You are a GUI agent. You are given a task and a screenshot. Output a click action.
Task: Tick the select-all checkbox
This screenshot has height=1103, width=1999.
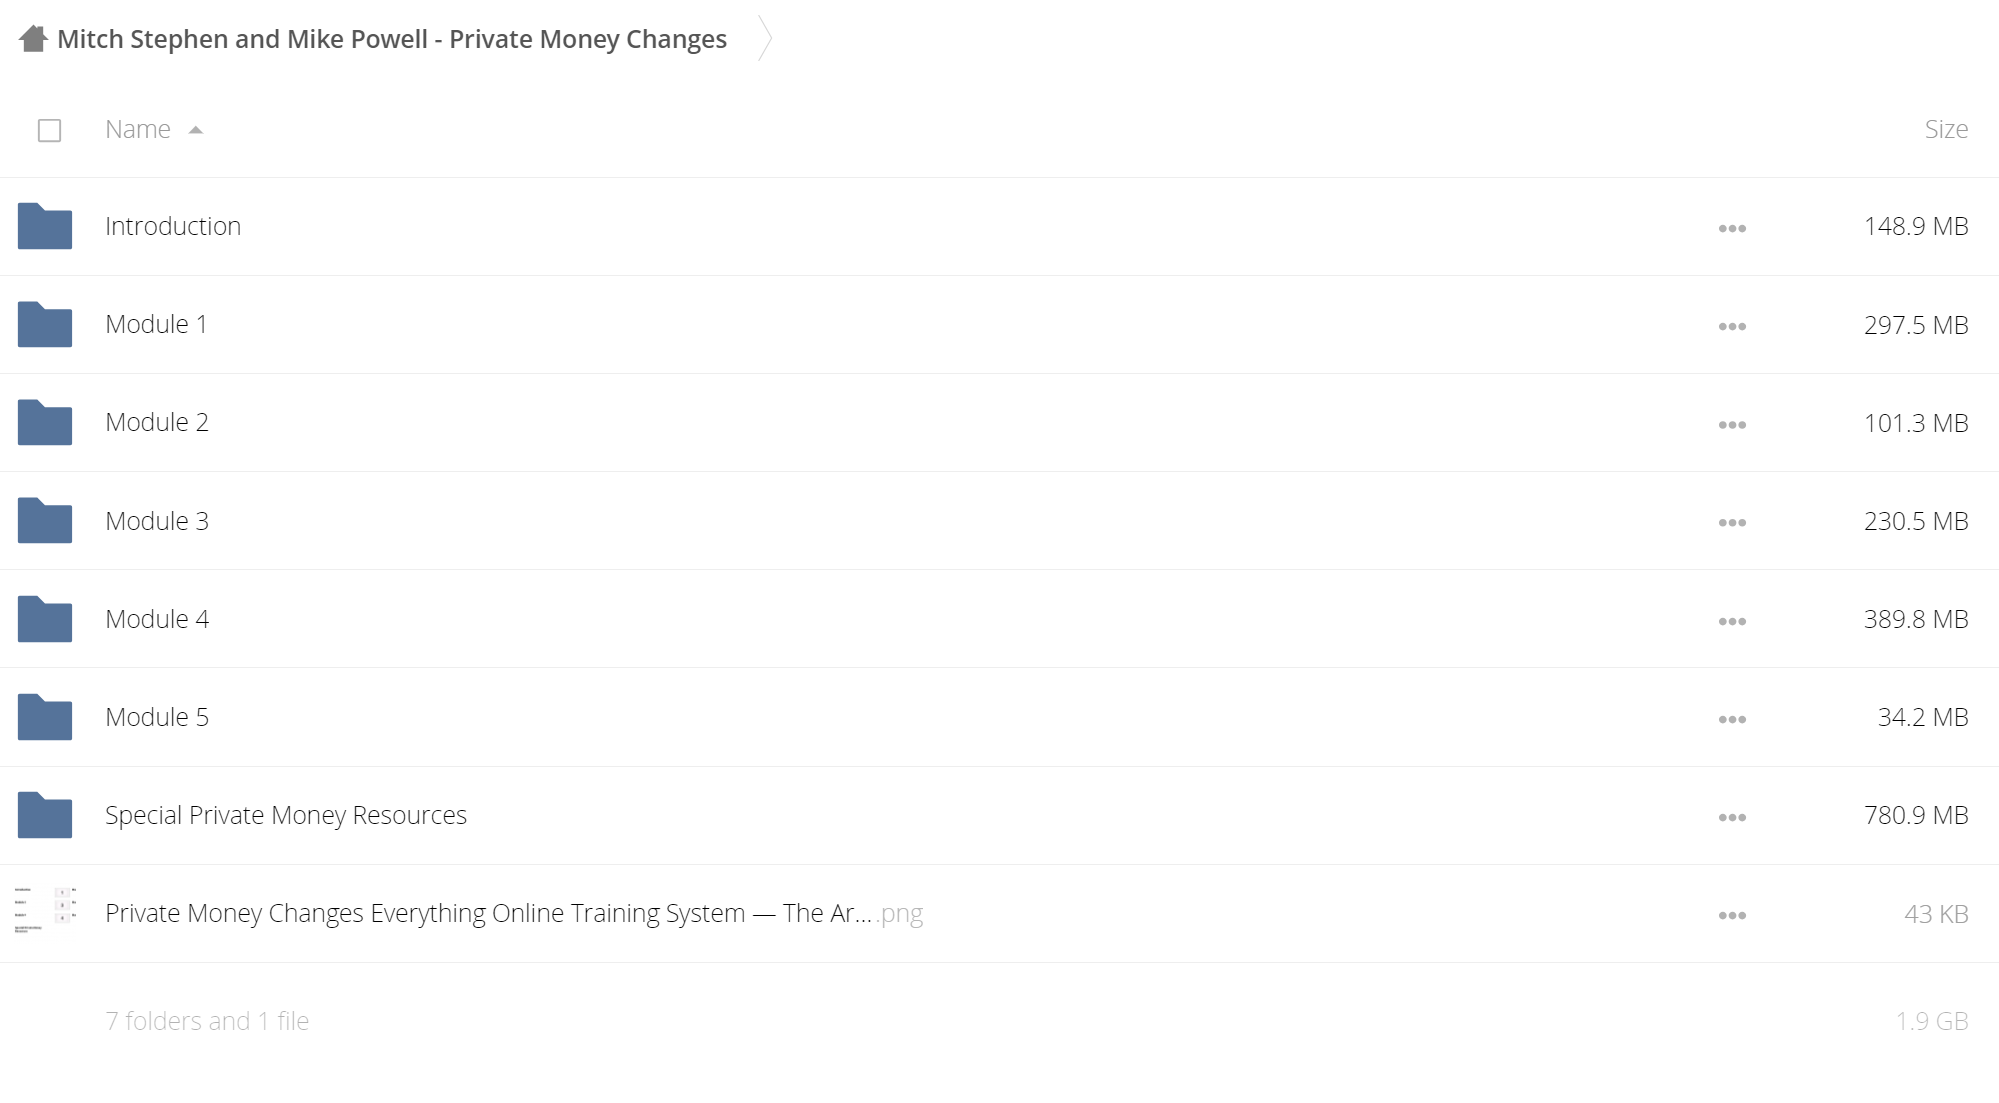click(x=49, y=130)
